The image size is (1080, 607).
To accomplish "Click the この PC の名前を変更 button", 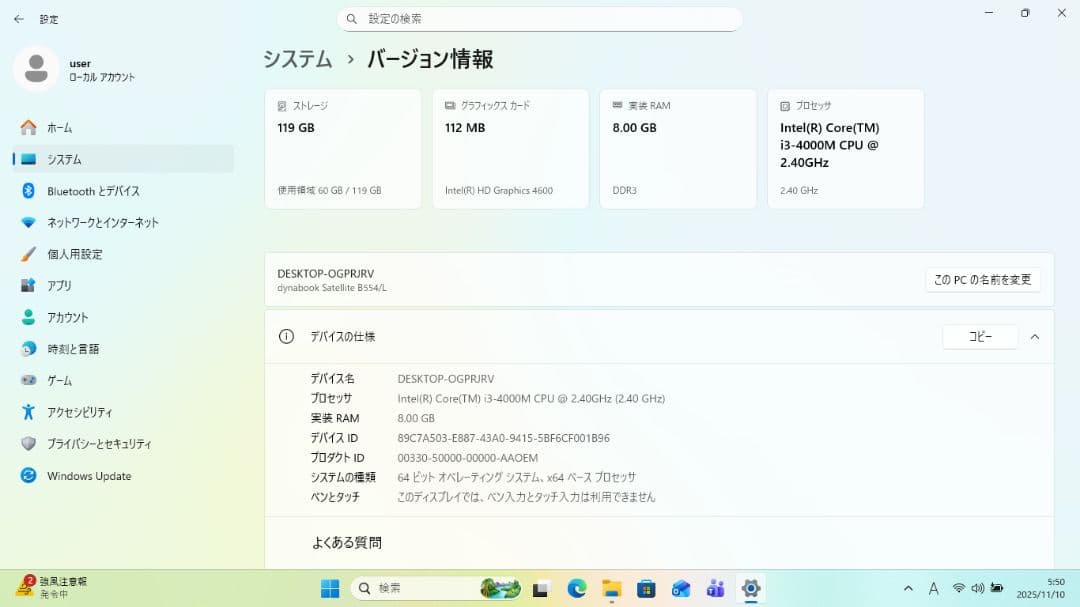I will (982, 280).
